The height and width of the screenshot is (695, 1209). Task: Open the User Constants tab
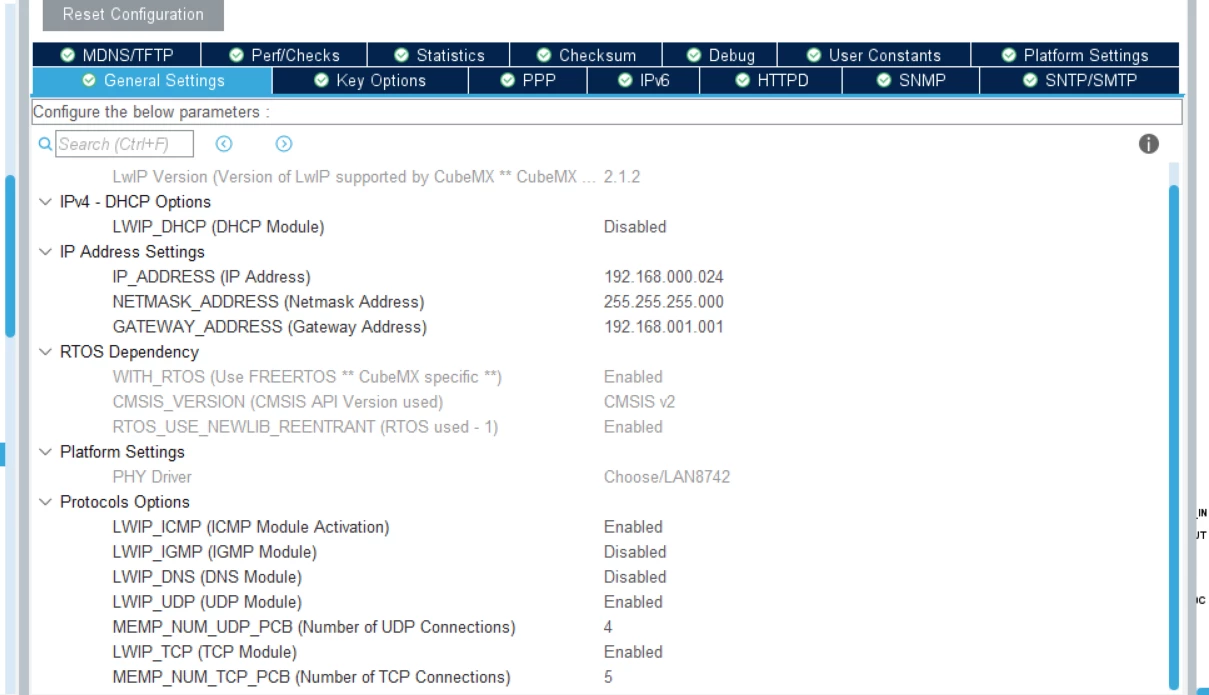(874, 55)
